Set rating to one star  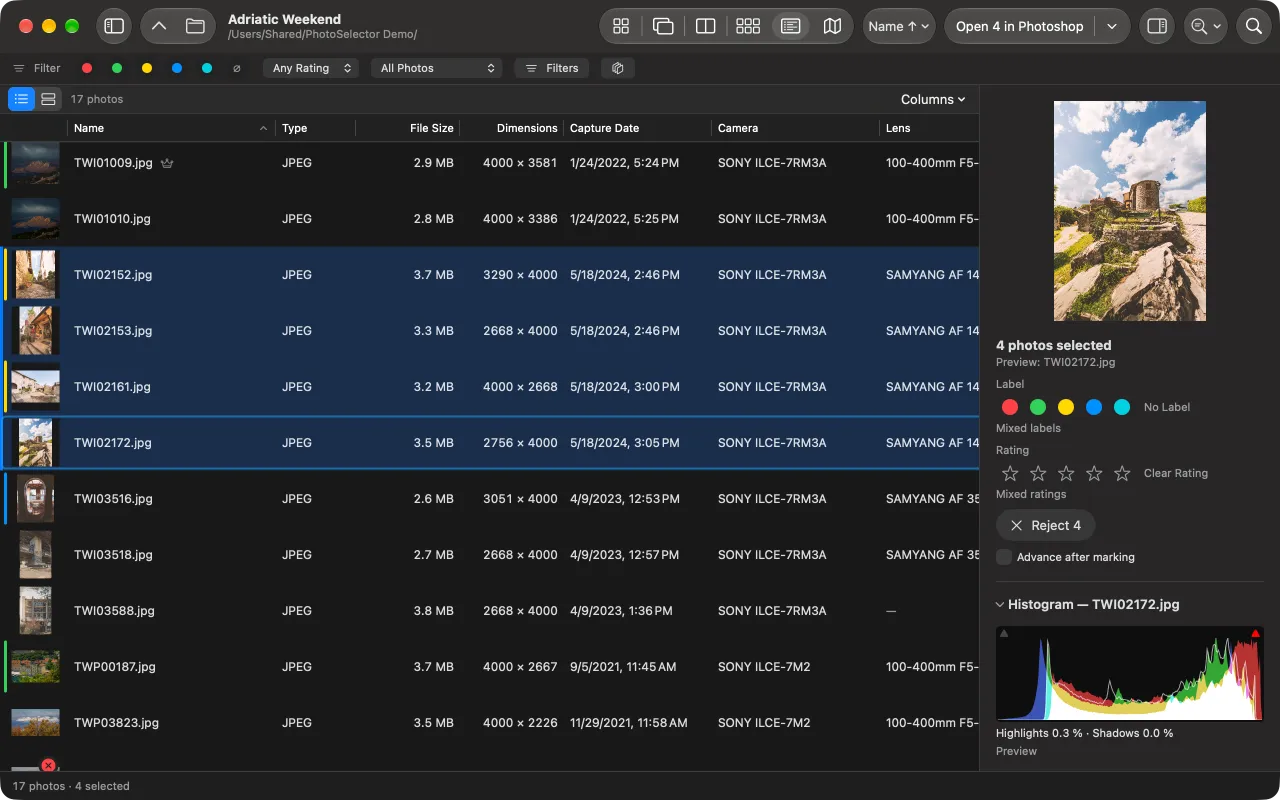tap(1010, 473)
